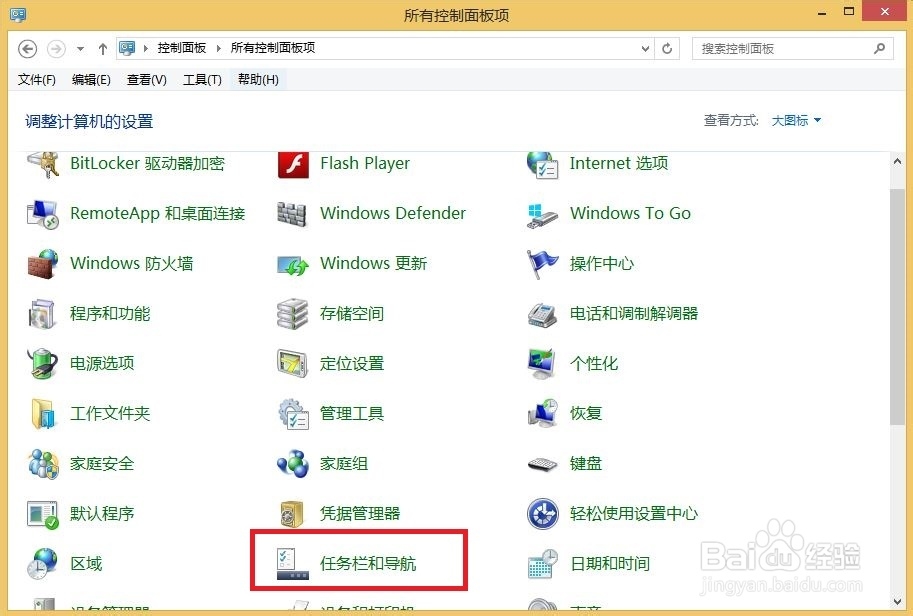Click the control panel window title icon
The image size is (913, 616).
18,15
